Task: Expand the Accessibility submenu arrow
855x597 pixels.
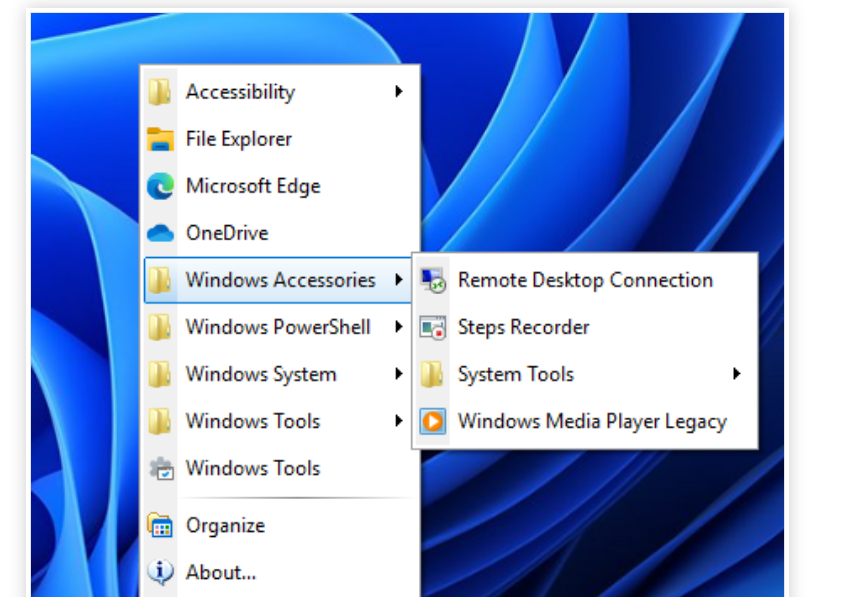Action: (398, 92)
